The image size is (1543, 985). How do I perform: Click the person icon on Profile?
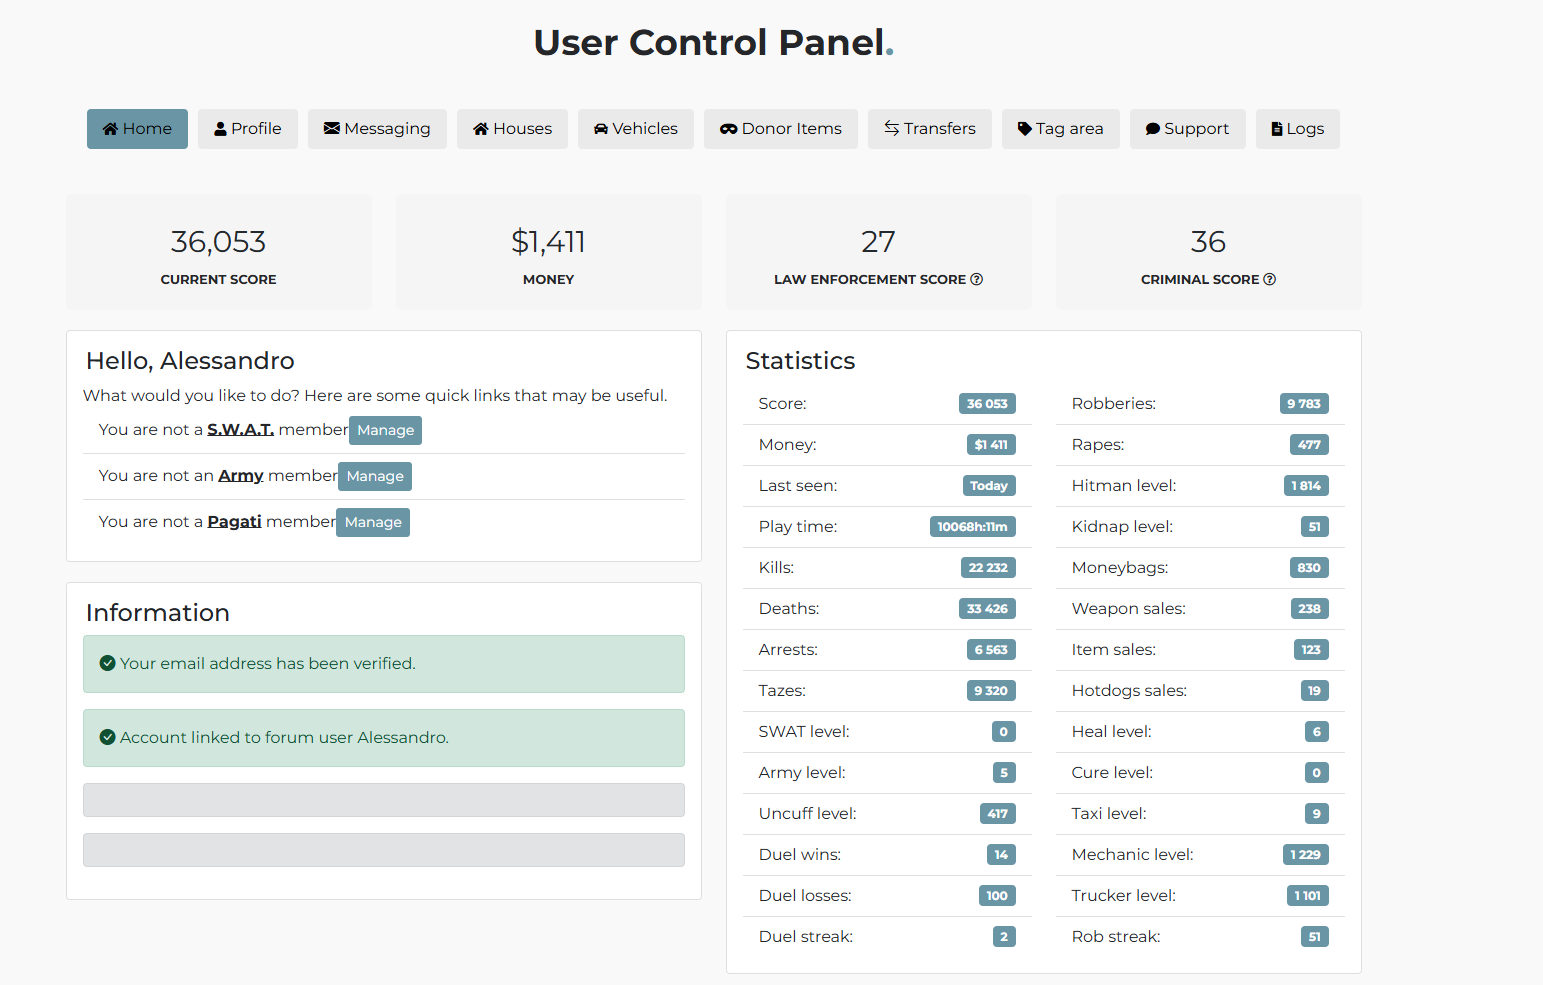221,129
